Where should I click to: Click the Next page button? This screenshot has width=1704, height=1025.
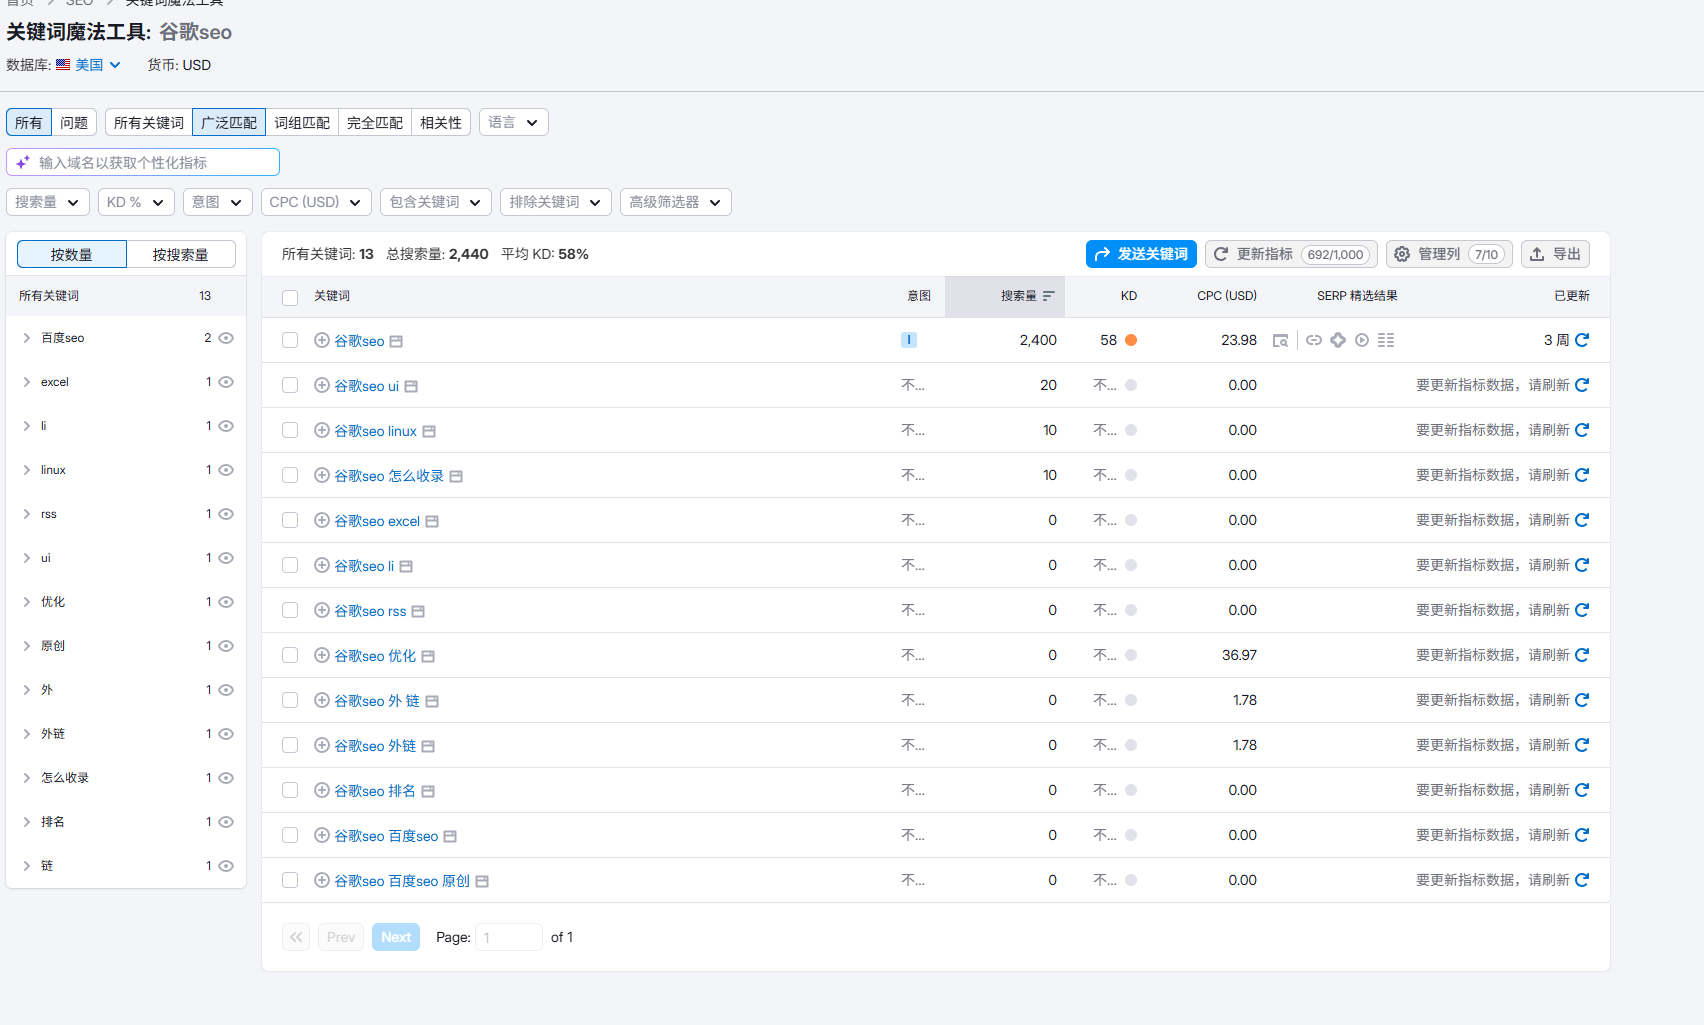point(396,937)
